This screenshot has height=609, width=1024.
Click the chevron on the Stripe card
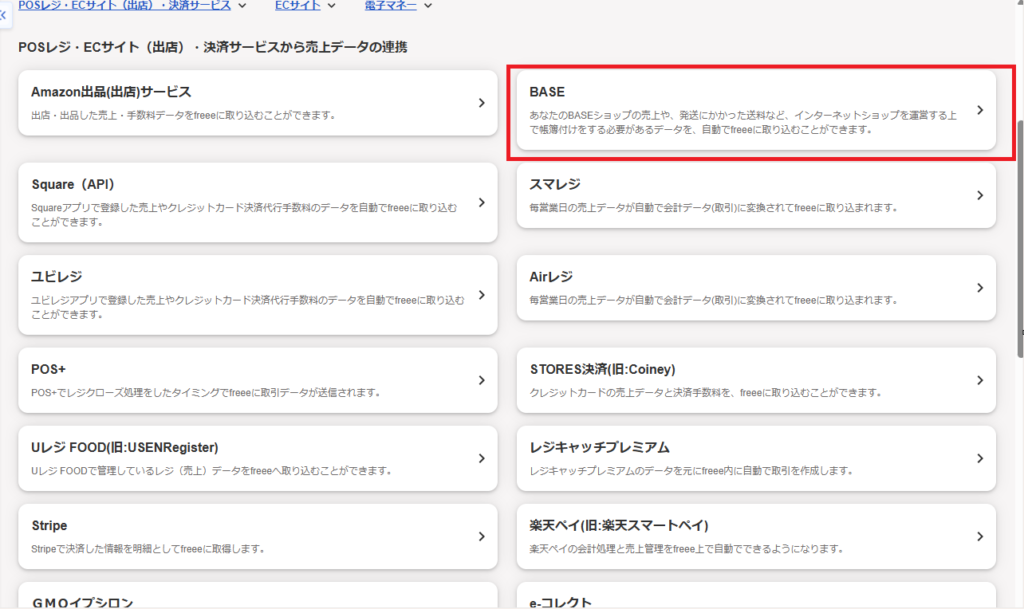point(481,537)
